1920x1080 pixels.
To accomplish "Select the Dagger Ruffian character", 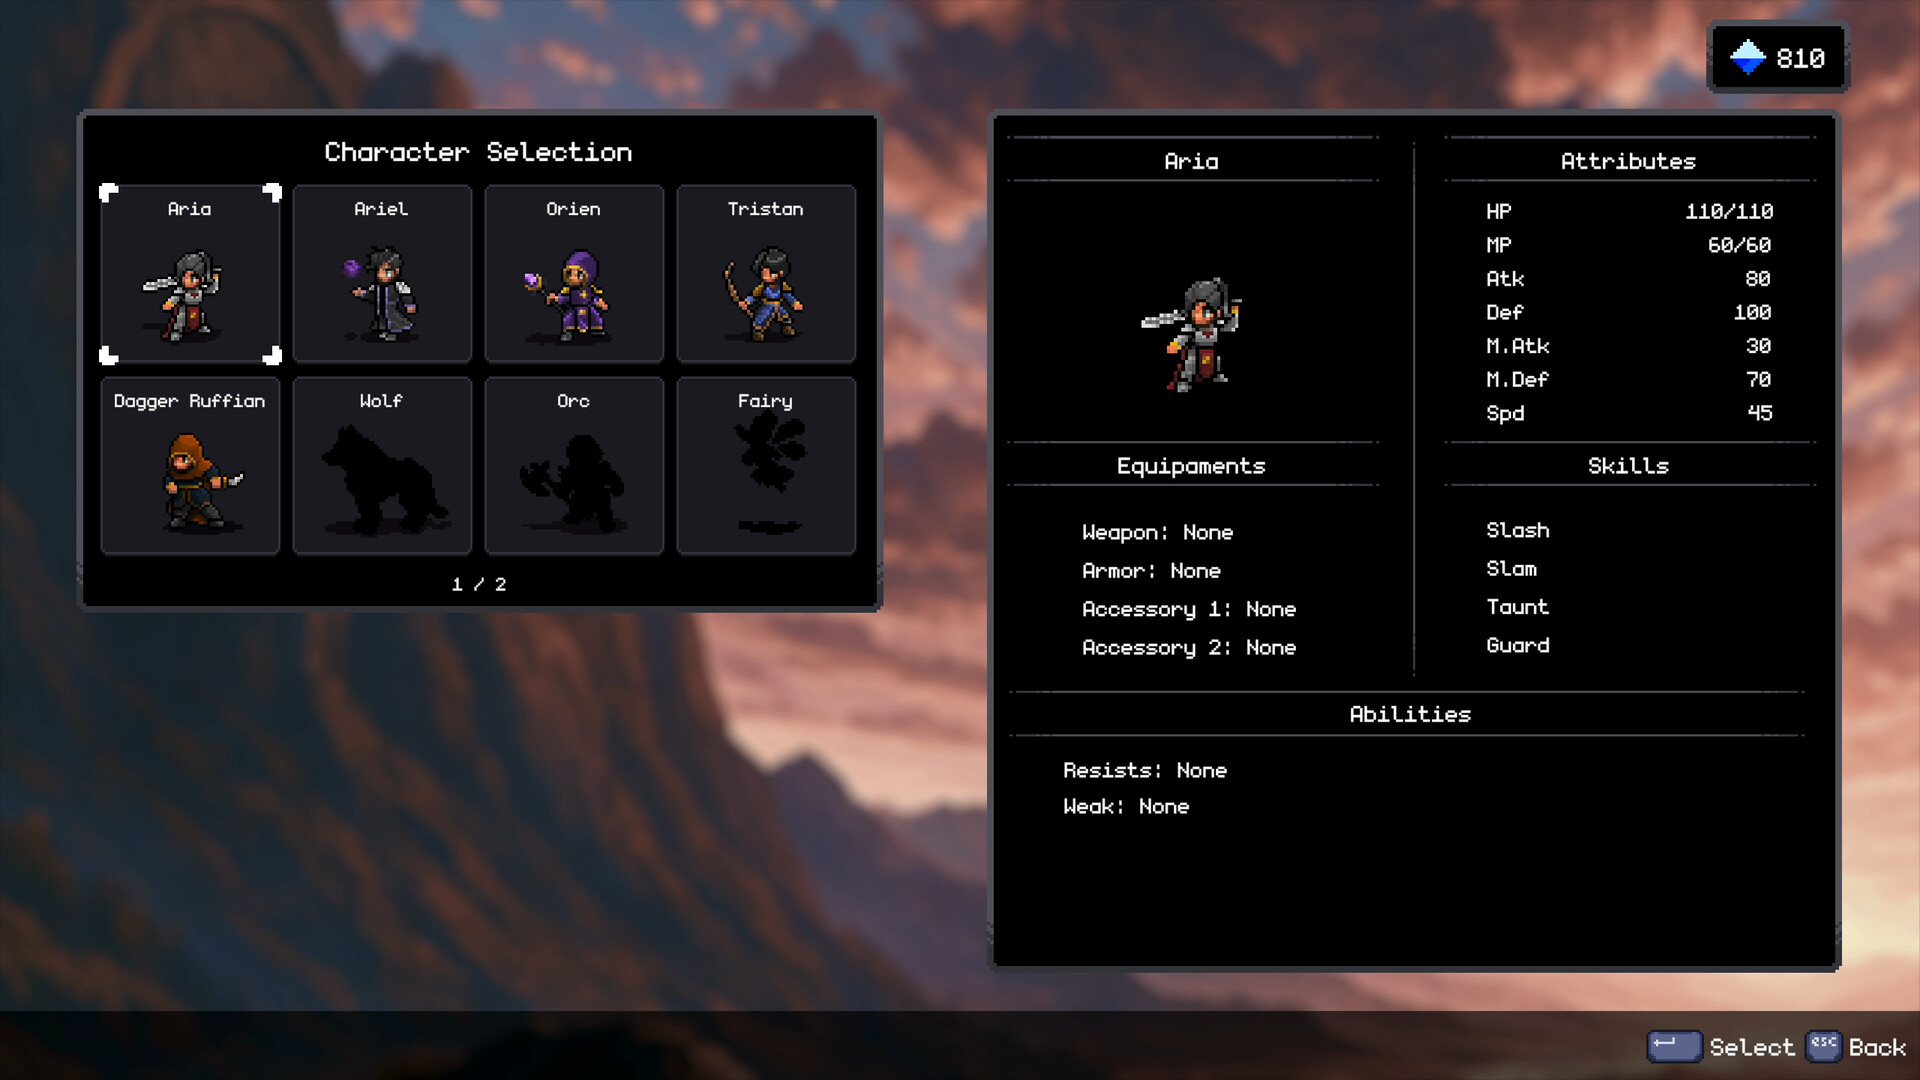I will tap(190, 467).
